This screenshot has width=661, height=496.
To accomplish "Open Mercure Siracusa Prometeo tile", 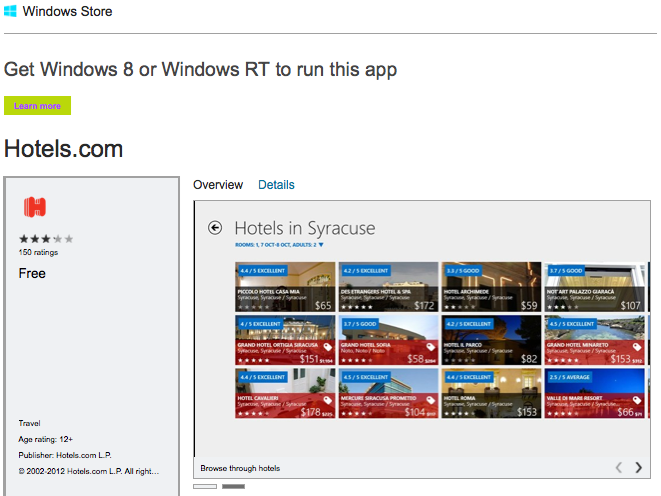I will click(x=388, y=393).
